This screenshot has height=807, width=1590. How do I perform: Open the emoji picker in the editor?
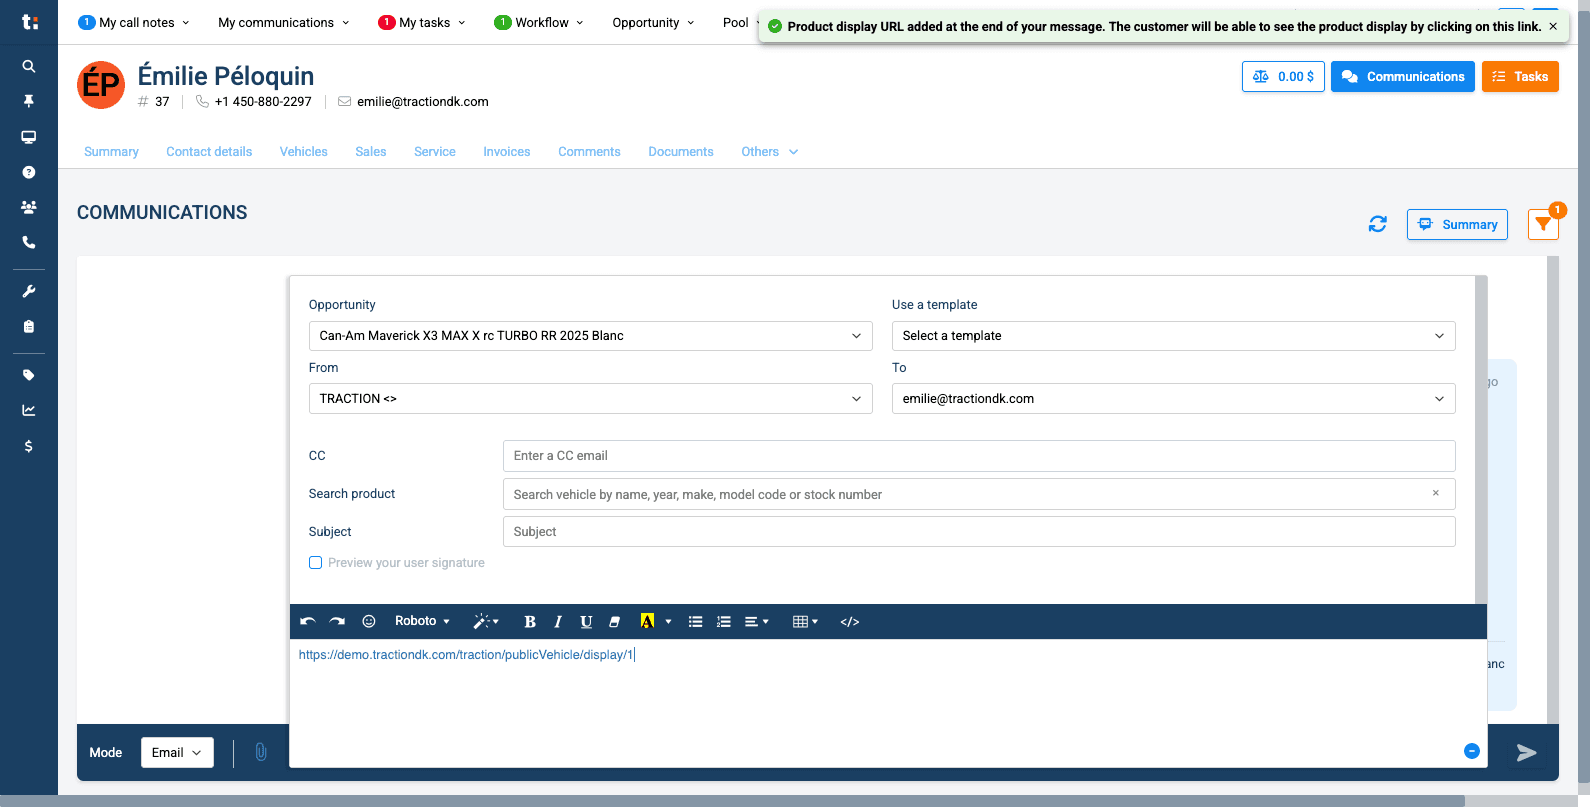tap(369, 621)
